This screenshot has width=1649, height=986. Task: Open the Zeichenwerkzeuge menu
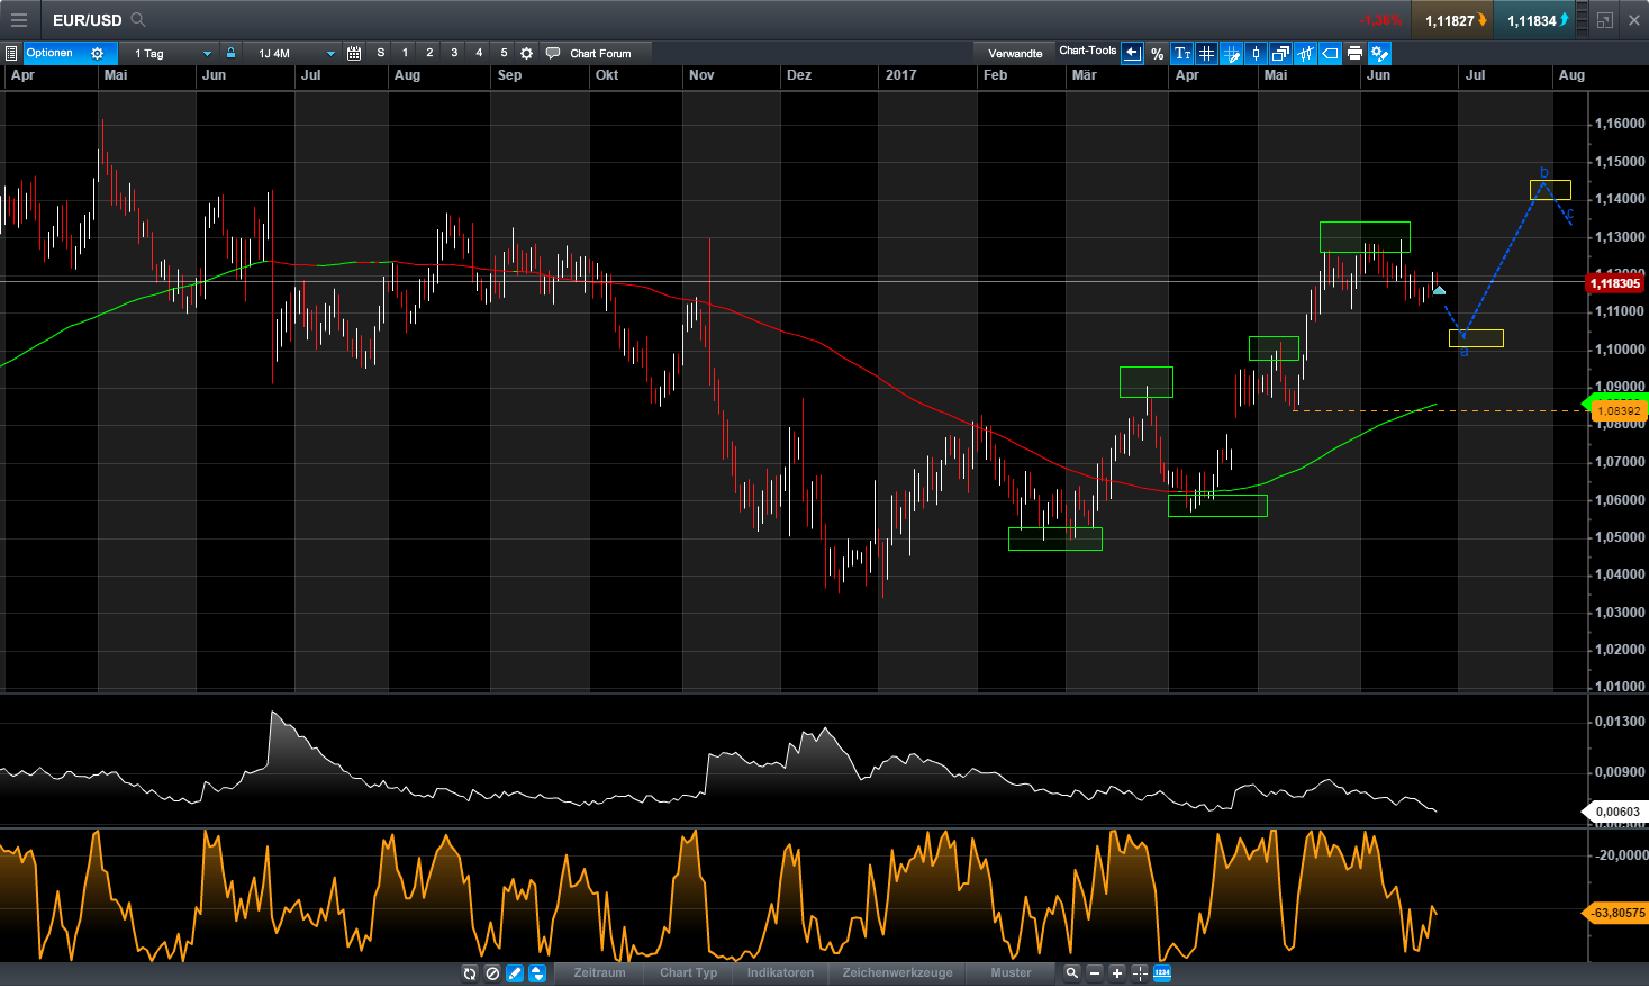point(895,972)
